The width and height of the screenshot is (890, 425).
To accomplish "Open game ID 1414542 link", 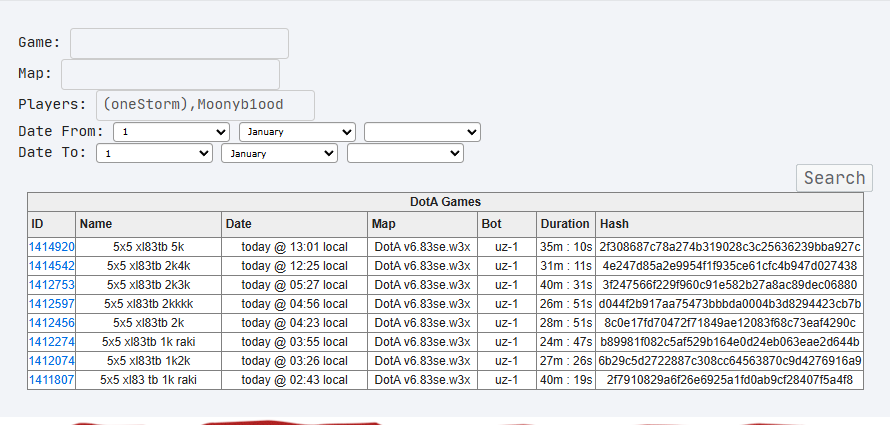I will pos(52,266).
